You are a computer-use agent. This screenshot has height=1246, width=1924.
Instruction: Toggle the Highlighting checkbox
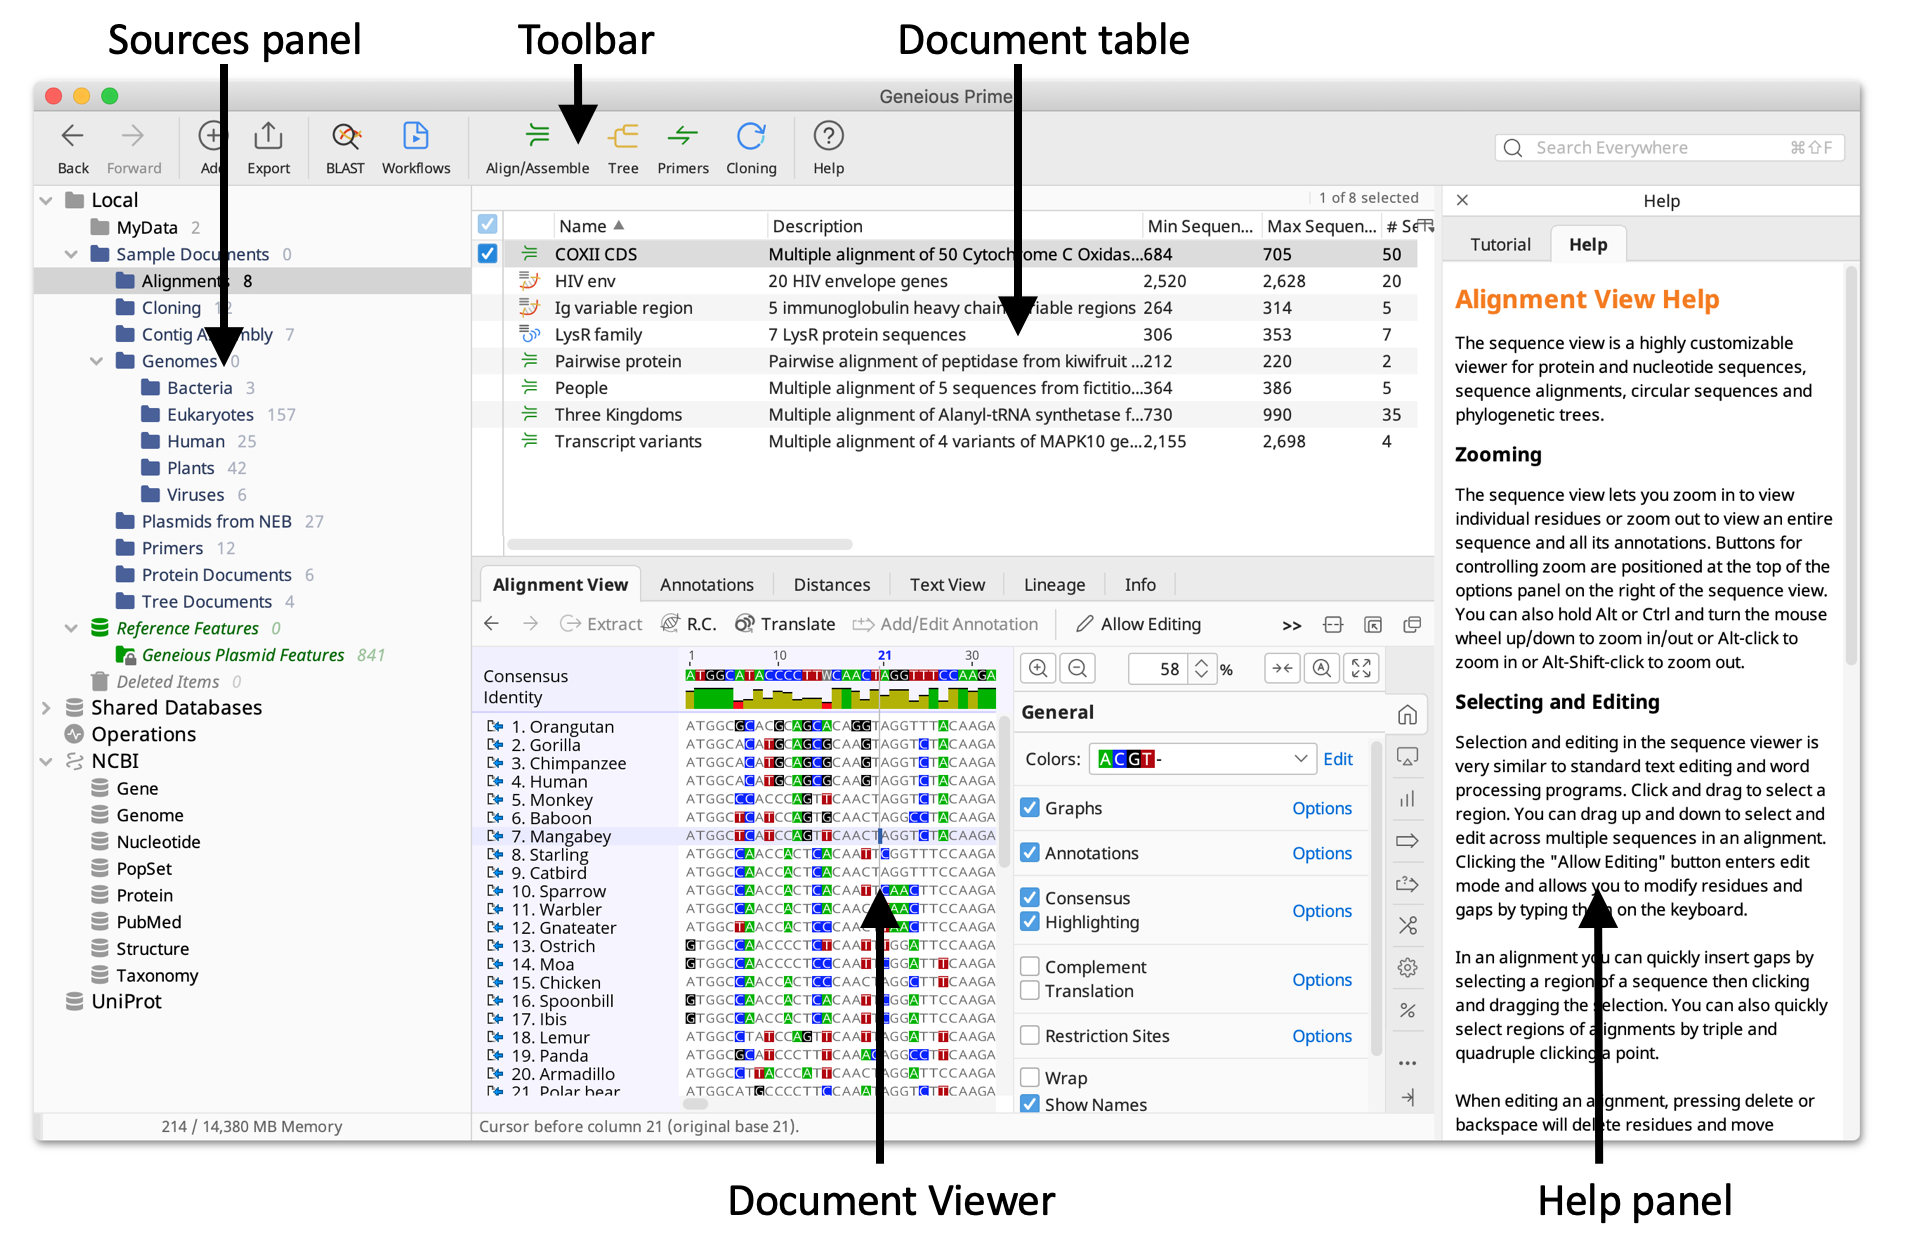point(1029,921)
